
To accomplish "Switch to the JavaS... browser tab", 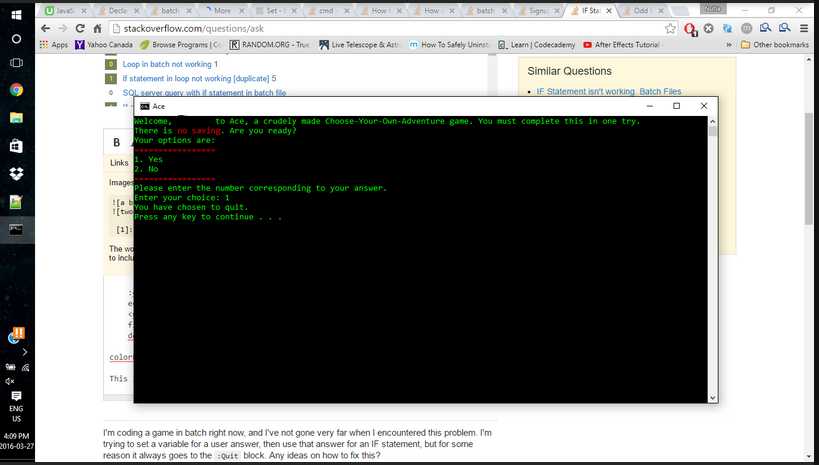I will click(63, 10).
